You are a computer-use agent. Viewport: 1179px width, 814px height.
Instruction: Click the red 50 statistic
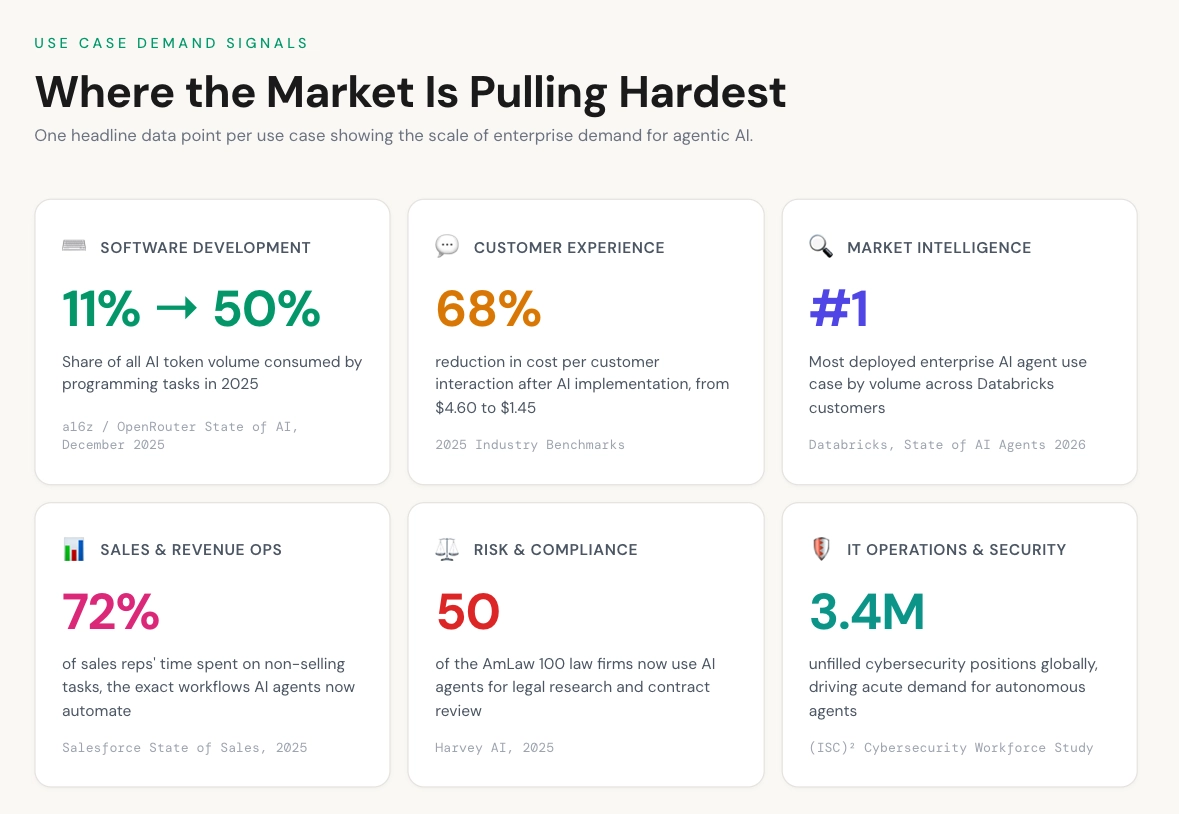[x=468, y=612]
